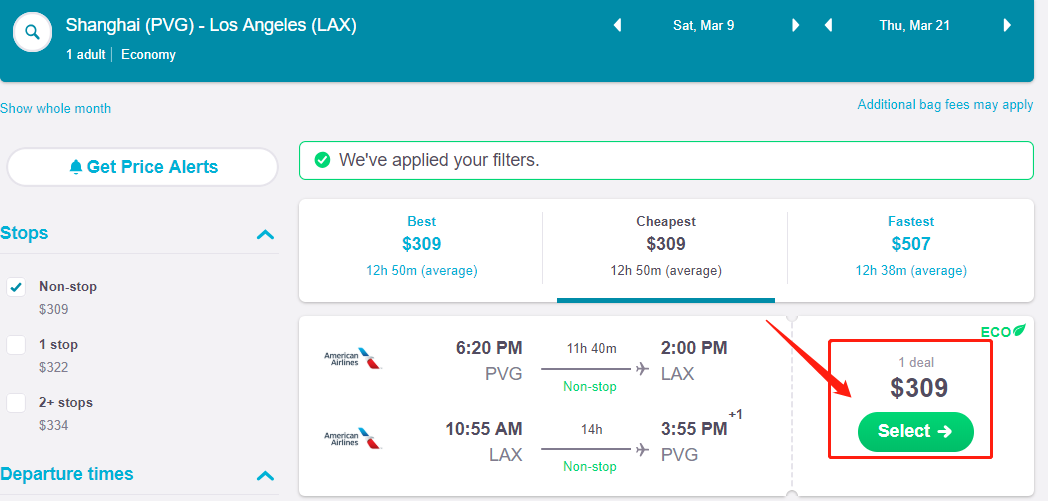Image resolution: width=1048 pixels, height=501 pixels.
Task: Open Show whole month link
Action: click(56, 108)
